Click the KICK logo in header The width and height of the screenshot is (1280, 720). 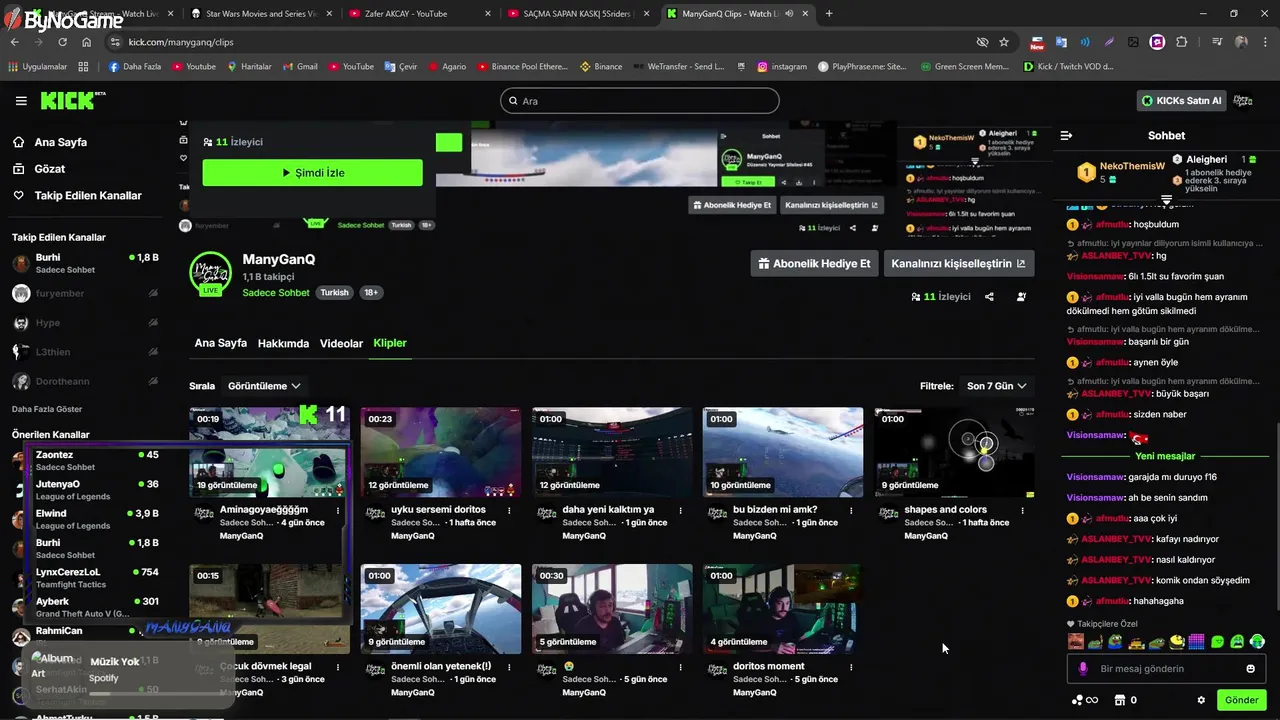(x=72, y=100)
